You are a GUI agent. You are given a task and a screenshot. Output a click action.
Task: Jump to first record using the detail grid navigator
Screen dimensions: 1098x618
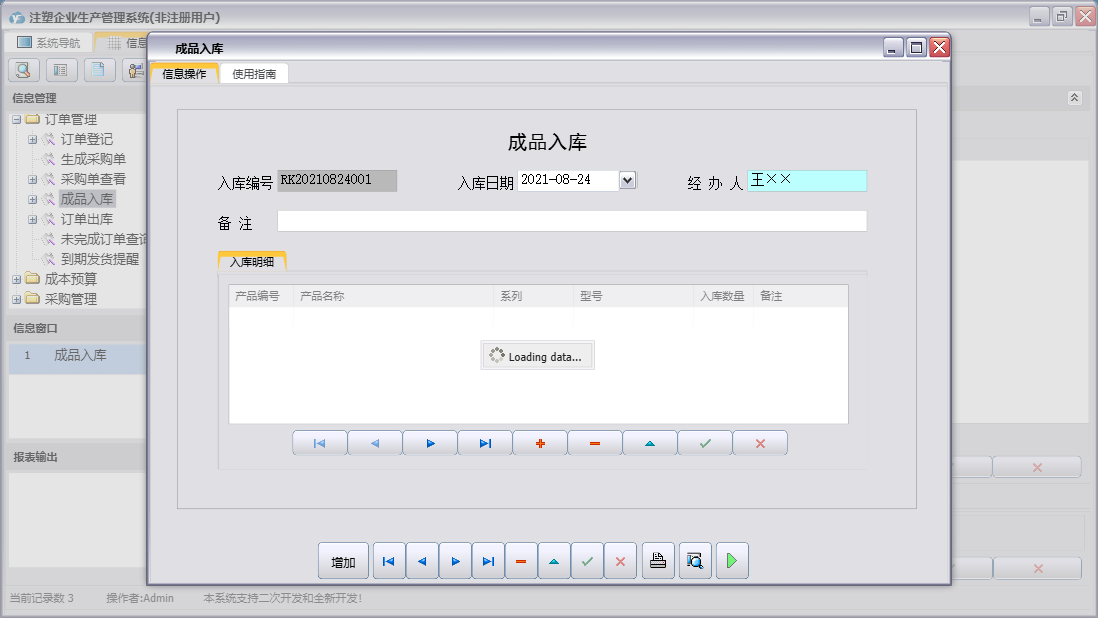(x=319, y=441)
